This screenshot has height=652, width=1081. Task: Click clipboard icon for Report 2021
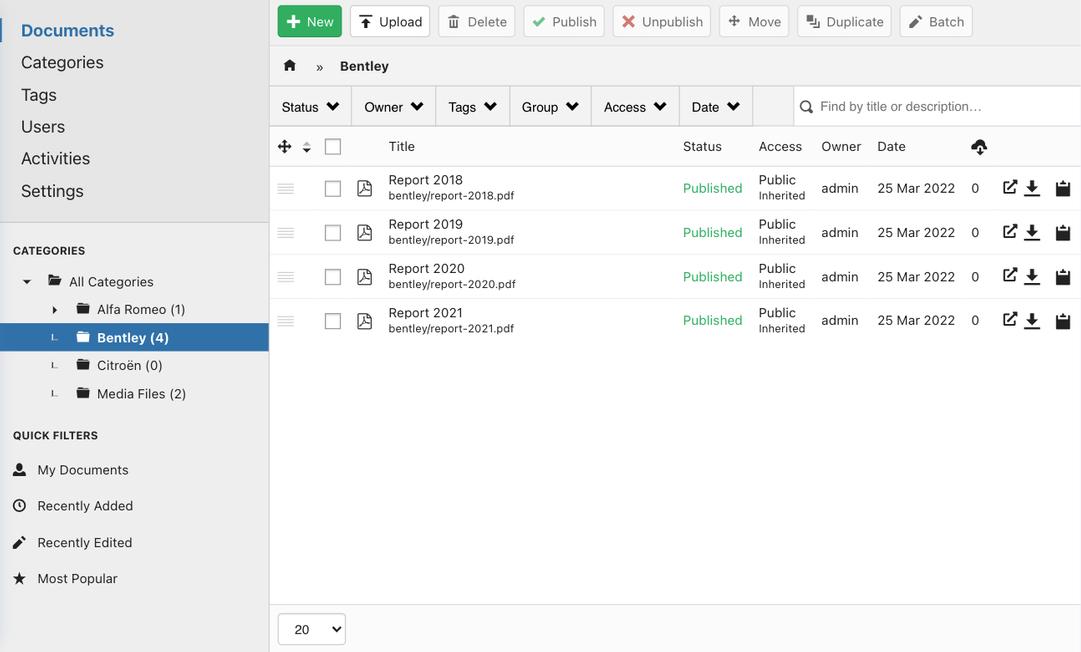(1063, 320)
